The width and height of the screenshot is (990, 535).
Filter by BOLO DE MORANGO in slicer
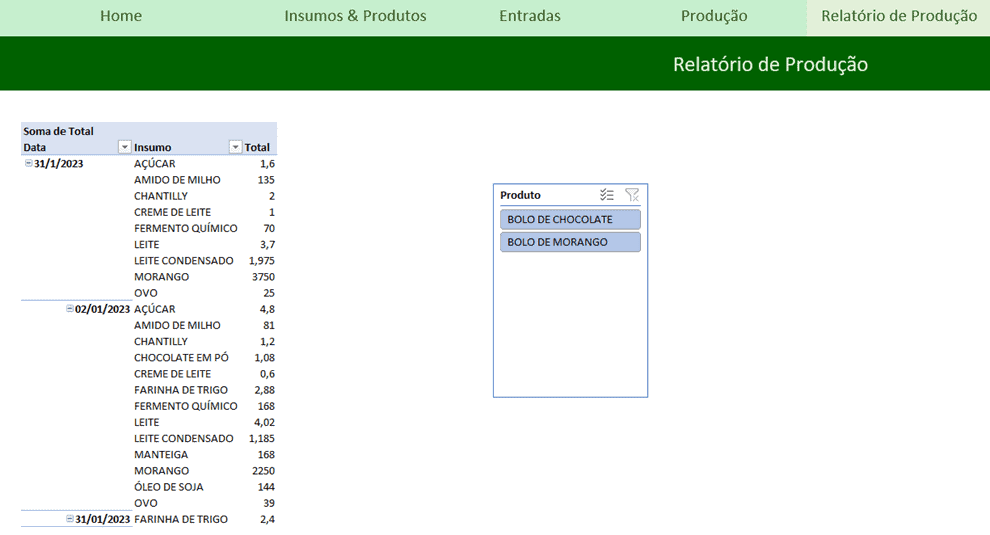[570, 242]
